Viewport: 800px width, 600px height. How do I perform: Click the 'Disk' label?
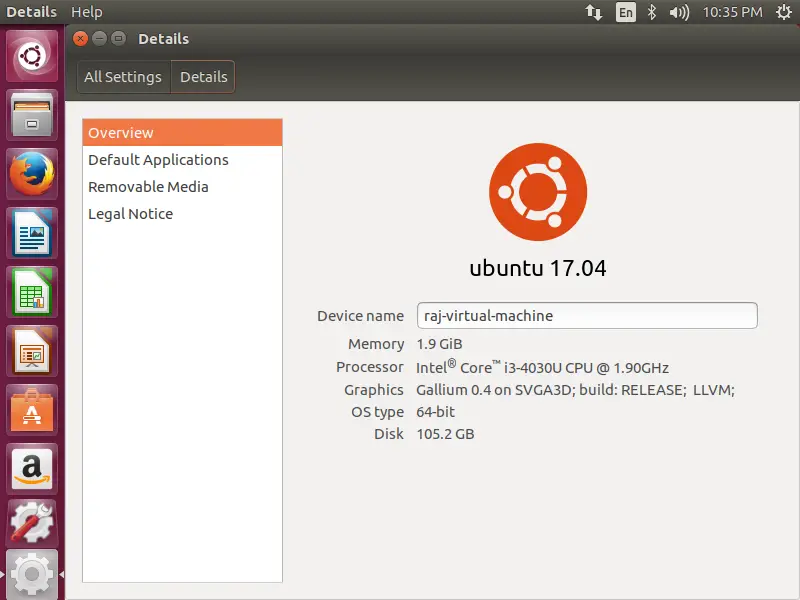tap(389, 434)
